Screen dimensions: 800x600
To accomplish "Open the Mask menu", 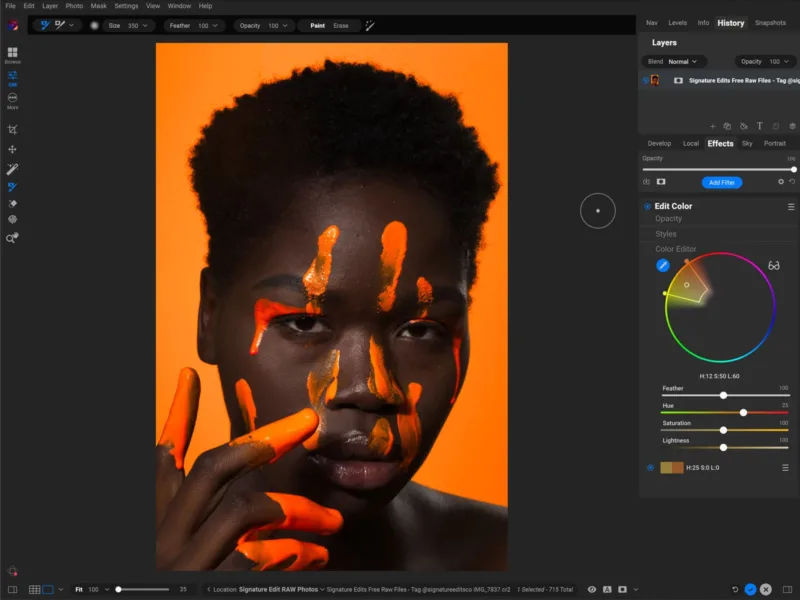I will pos(98,6).
